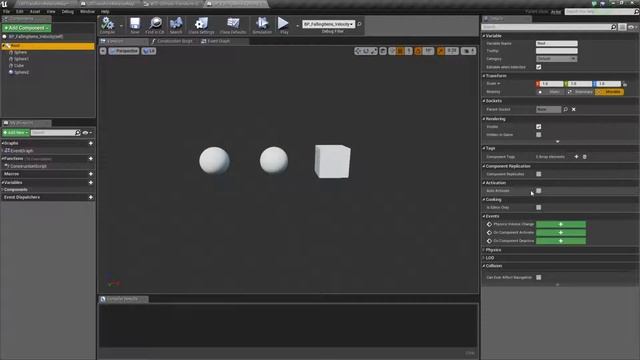Add Physics Volume Changed event
Image resolution: width=640 pixels, height=360 pixels.
pyautogui.click(x=561, y=224)
